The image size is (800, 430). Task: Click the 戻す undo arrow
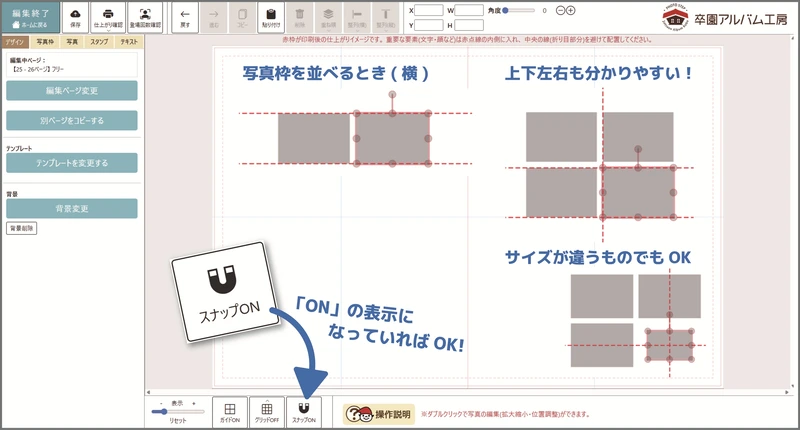click(185, 16)
